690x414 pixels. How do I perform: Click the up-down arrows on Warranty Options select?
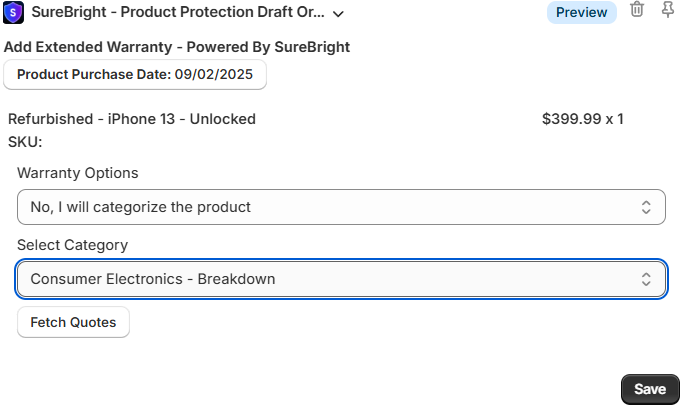(646, 207)
